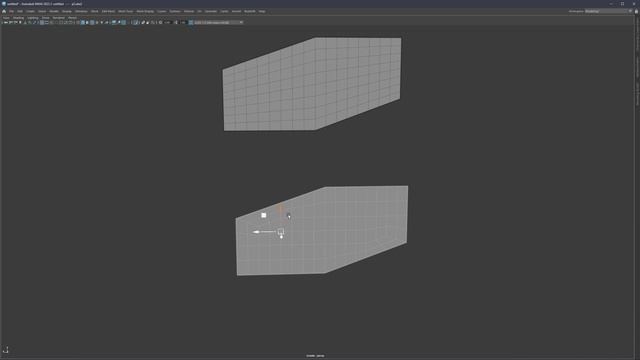Click the X-axis arrow of move manipulator
The width and height of the screenshot is (640, 360).
click(256, 232)
